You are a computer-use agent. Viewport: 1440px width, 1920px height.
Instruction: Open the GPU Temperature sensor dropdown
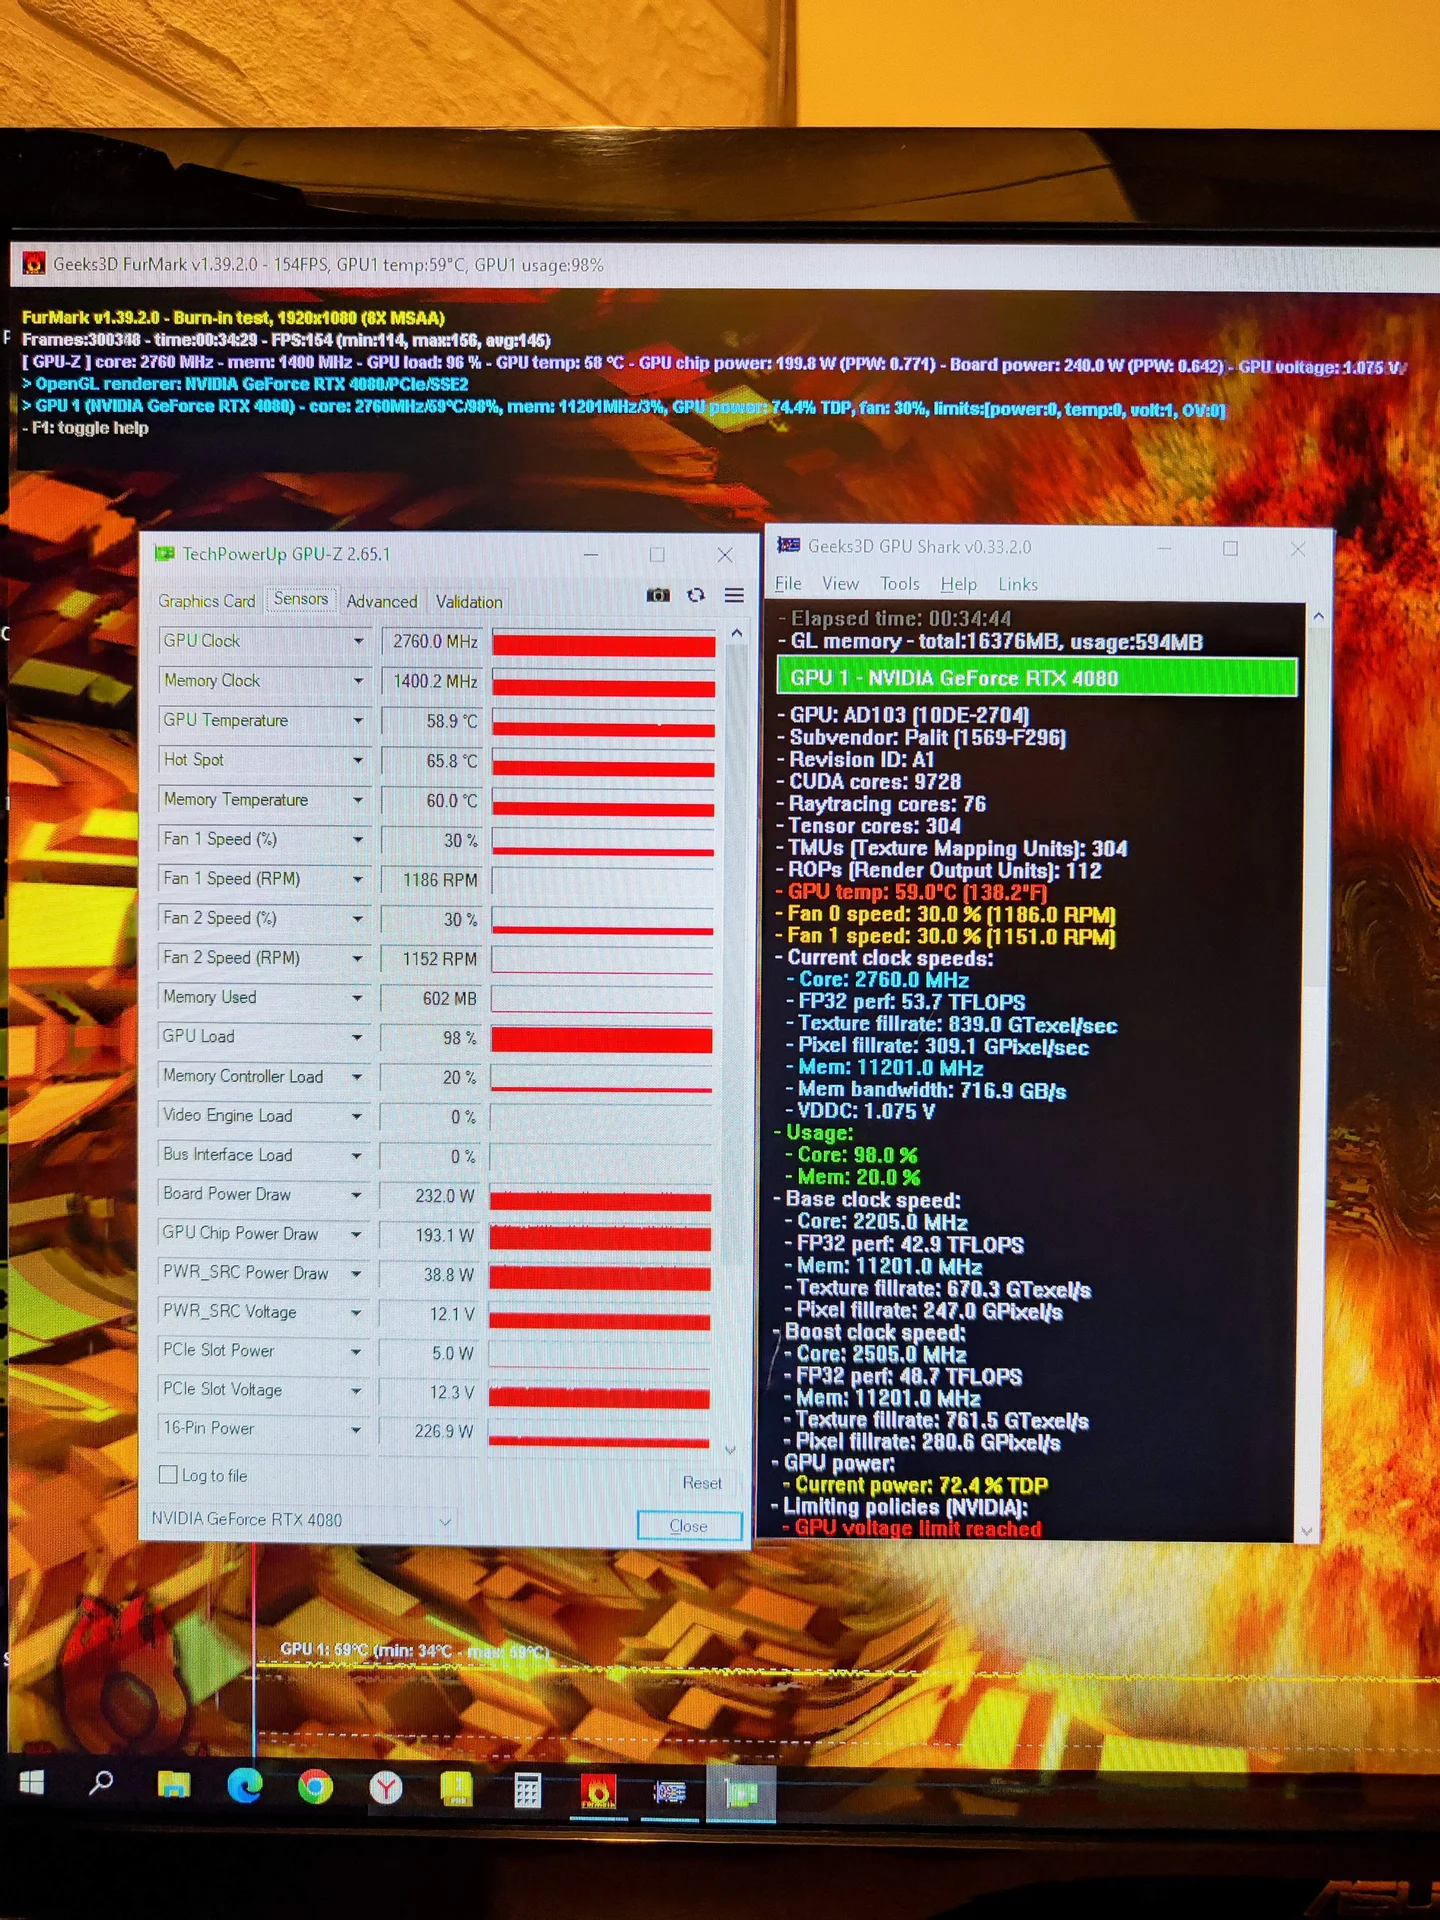pyautogui.click(x=358, y=720)
